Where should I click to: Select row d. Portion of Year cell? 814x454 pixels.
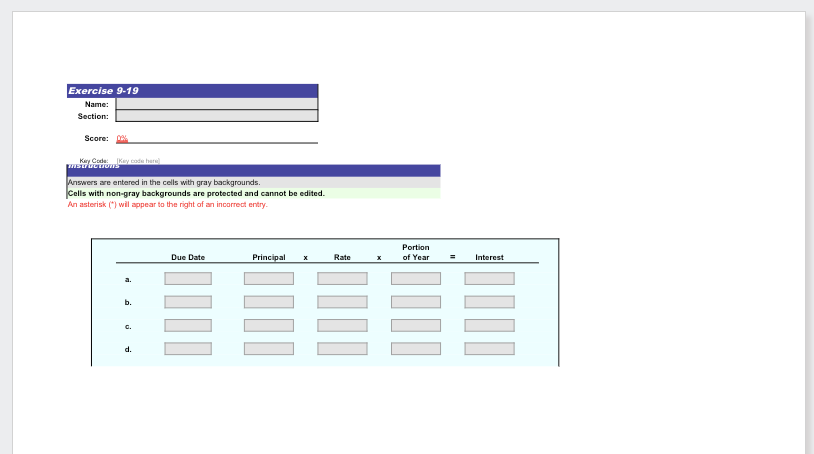click(x=416, y=349)
